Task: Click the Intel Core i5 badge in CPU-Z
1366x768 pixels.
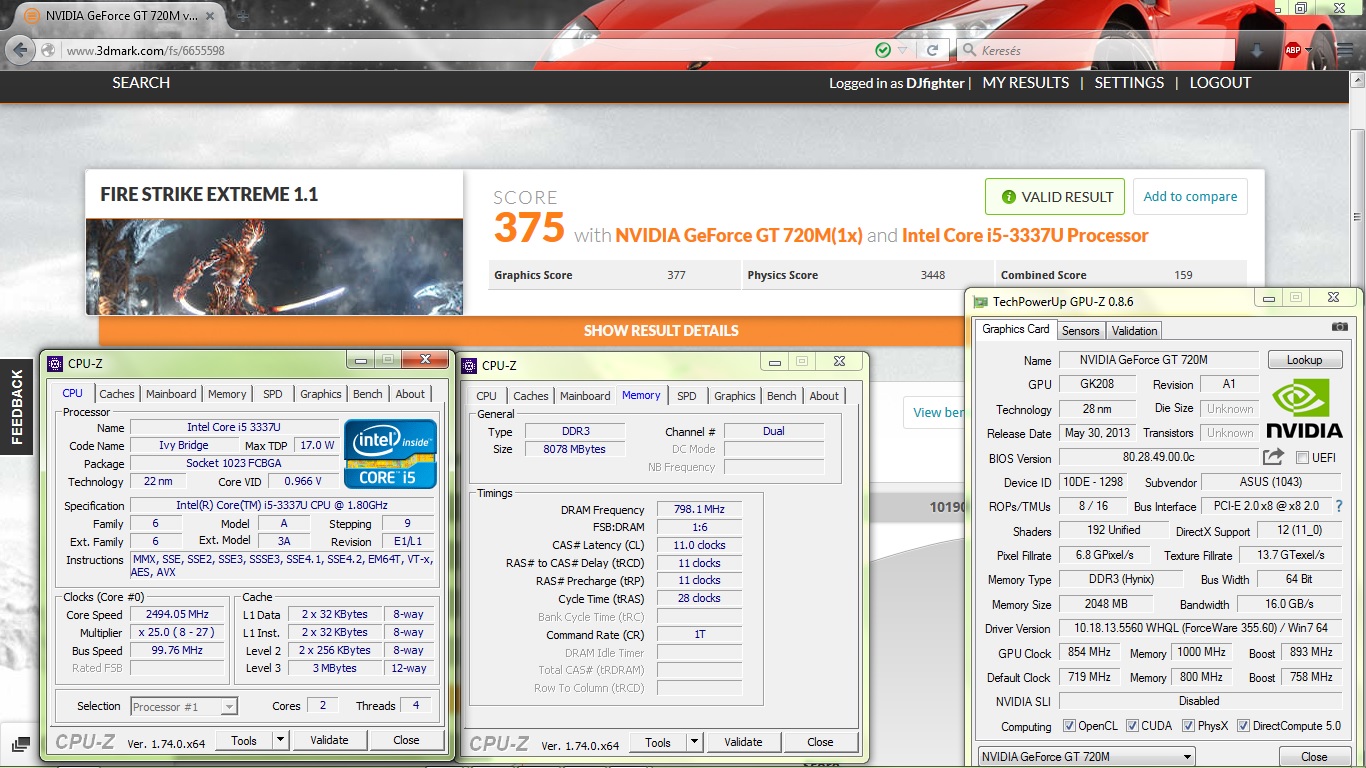Action: click(390, 453)
